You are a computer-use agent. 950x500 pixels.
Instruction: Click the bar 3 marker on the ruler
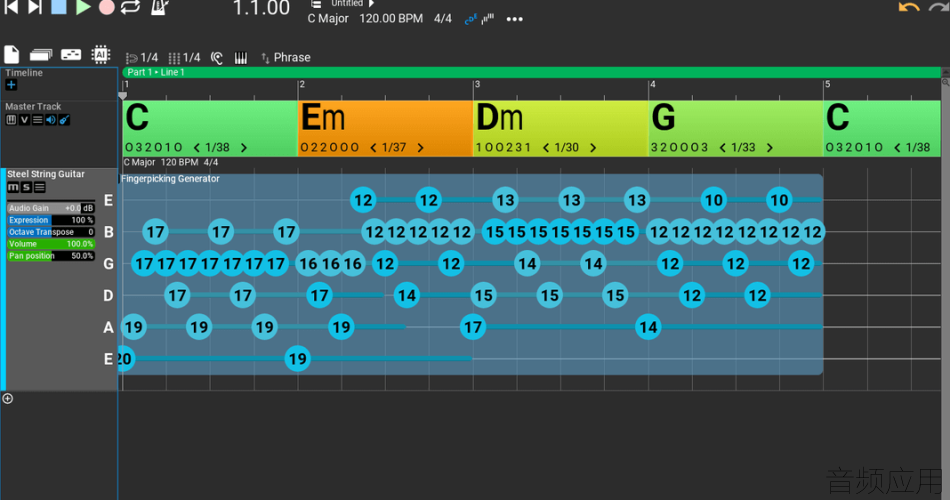[x=477, y=84]
